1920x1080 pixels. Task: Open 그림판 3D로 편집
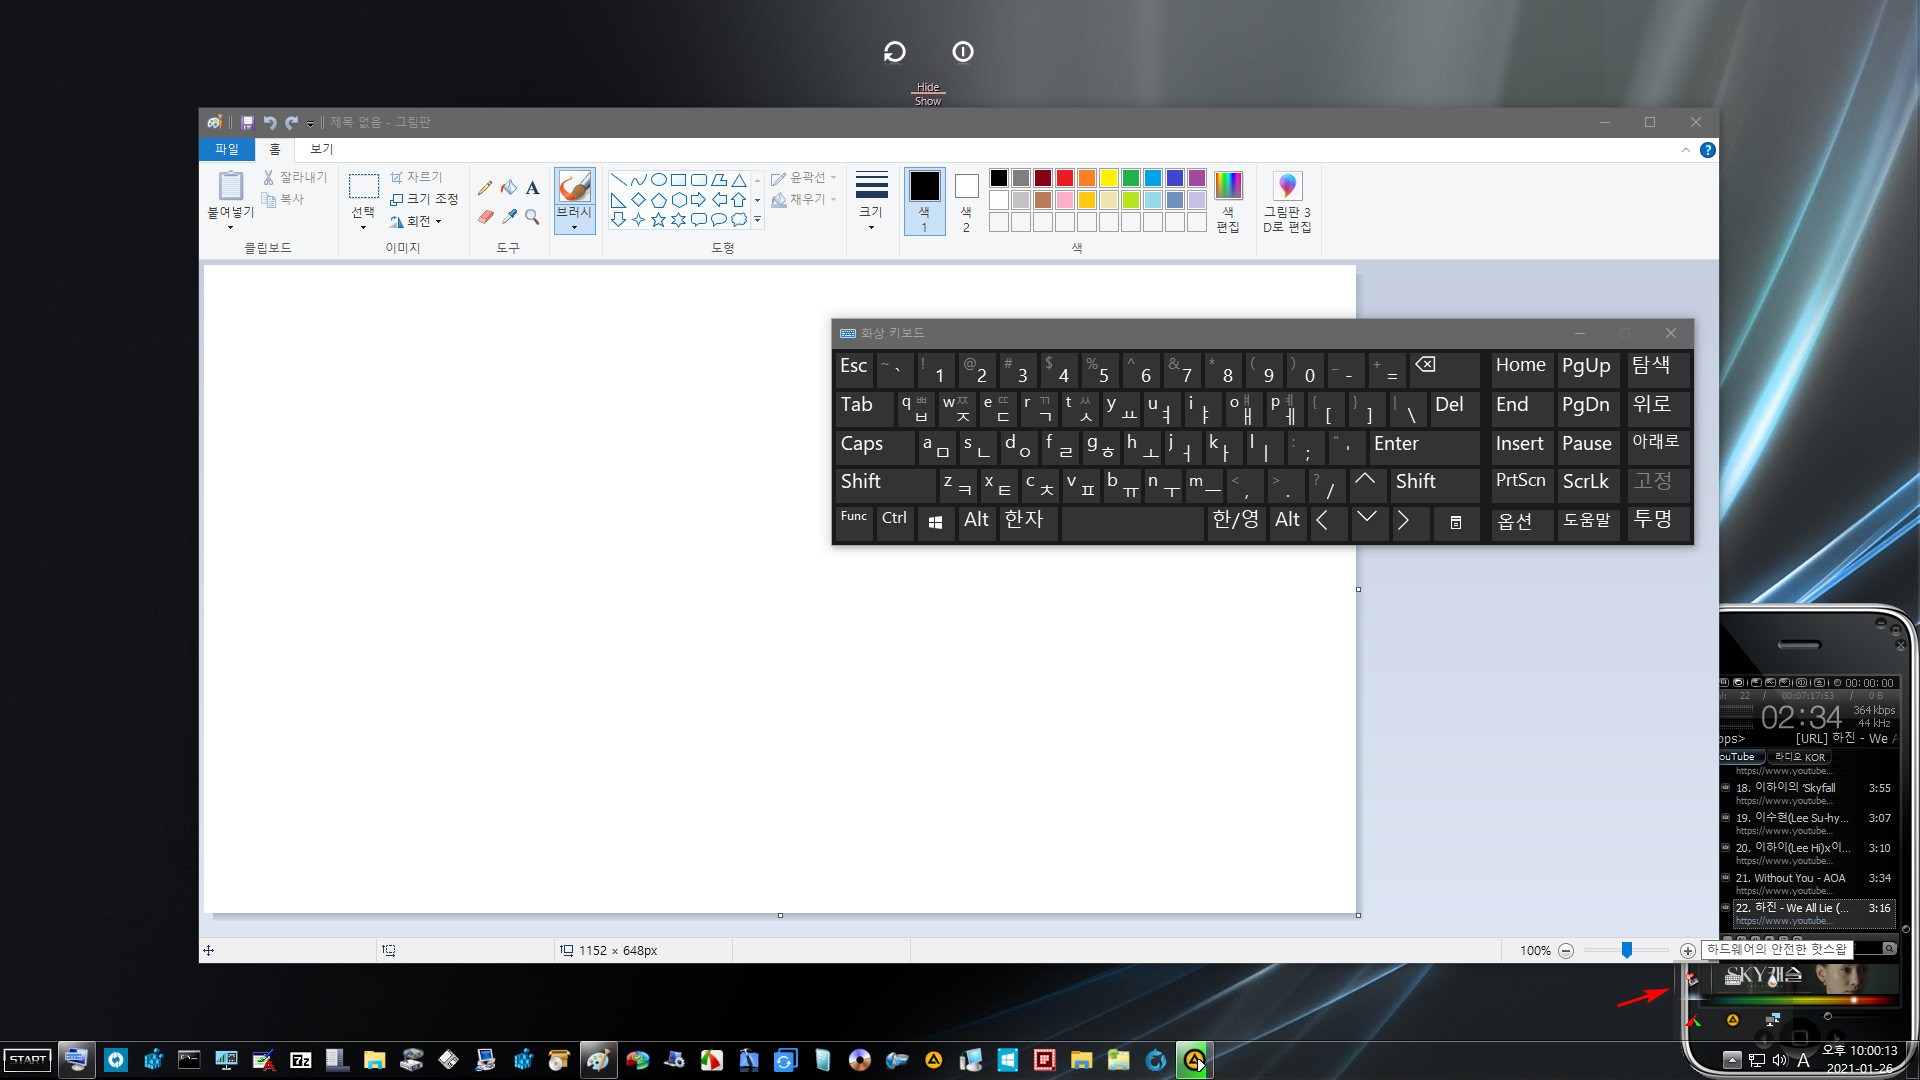pyautogui.click(x=1287, y=203)
